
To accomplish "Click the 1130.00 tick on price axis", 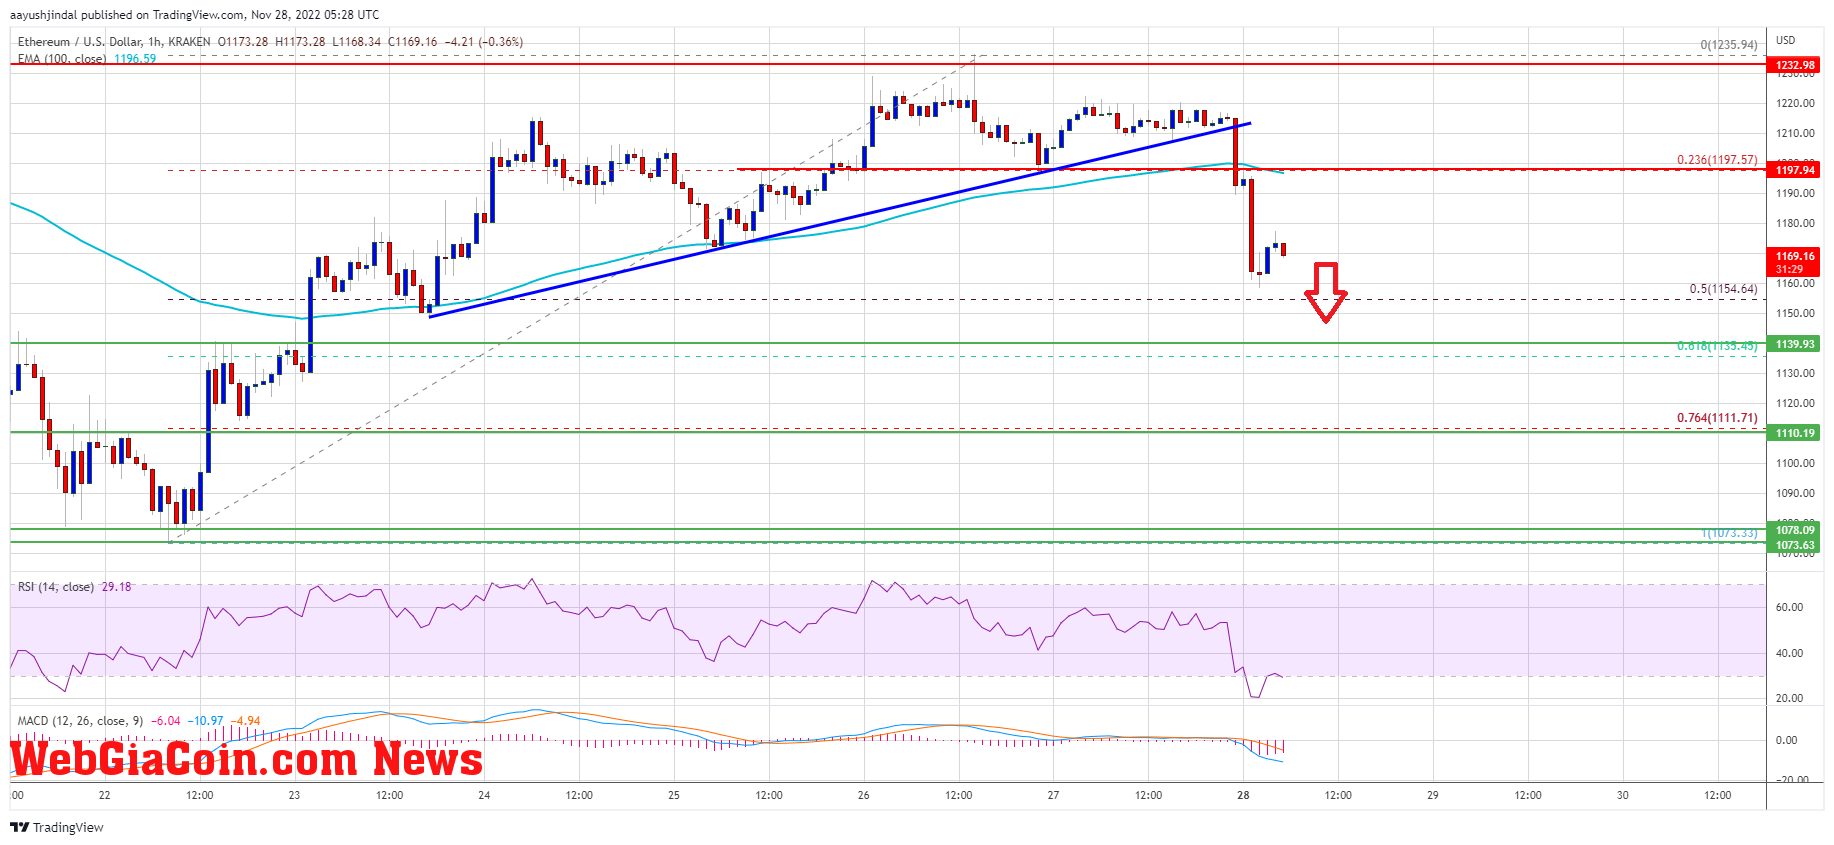I will [x=1795, y=373].
